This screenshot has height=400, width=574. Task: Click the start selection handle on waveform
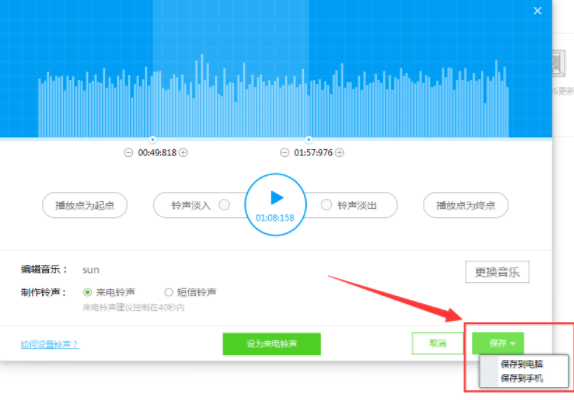tap(153, 139)
